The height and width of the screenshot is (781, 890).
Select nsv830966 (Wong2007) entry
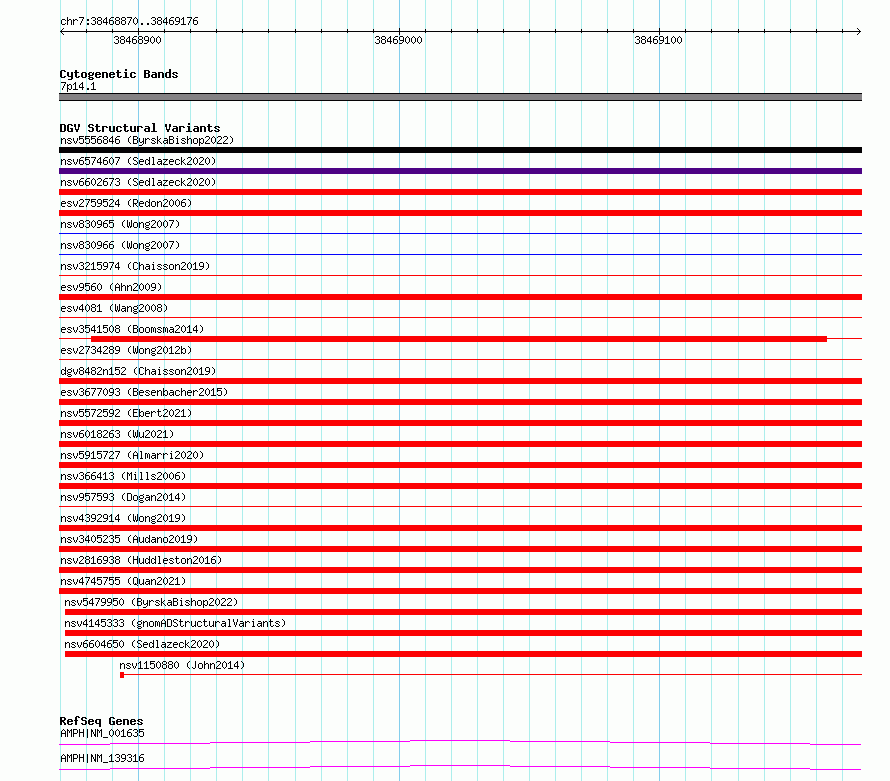[x=120, y=245]
